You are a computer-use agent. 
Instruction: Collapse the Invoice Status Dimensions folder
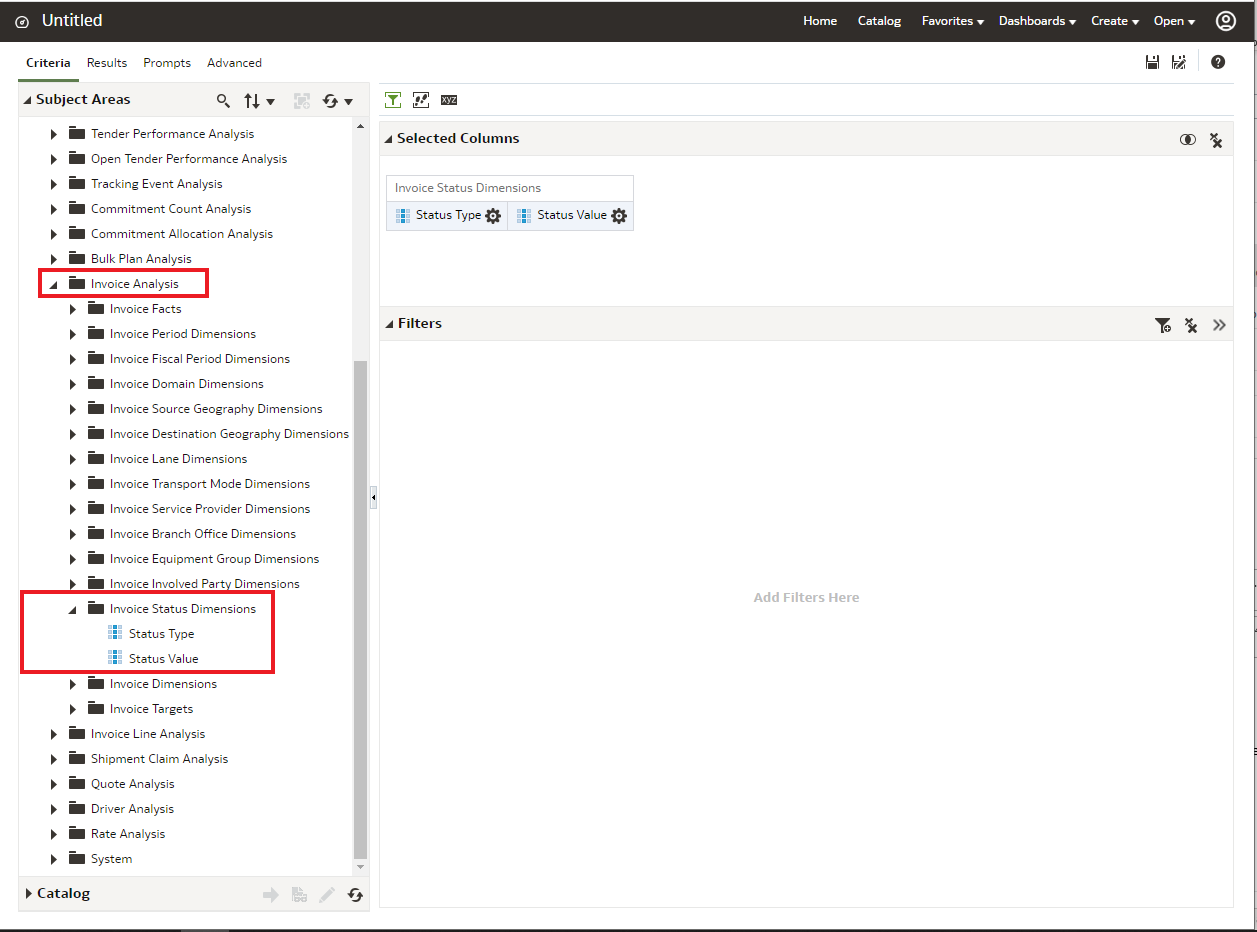(73, 610)
